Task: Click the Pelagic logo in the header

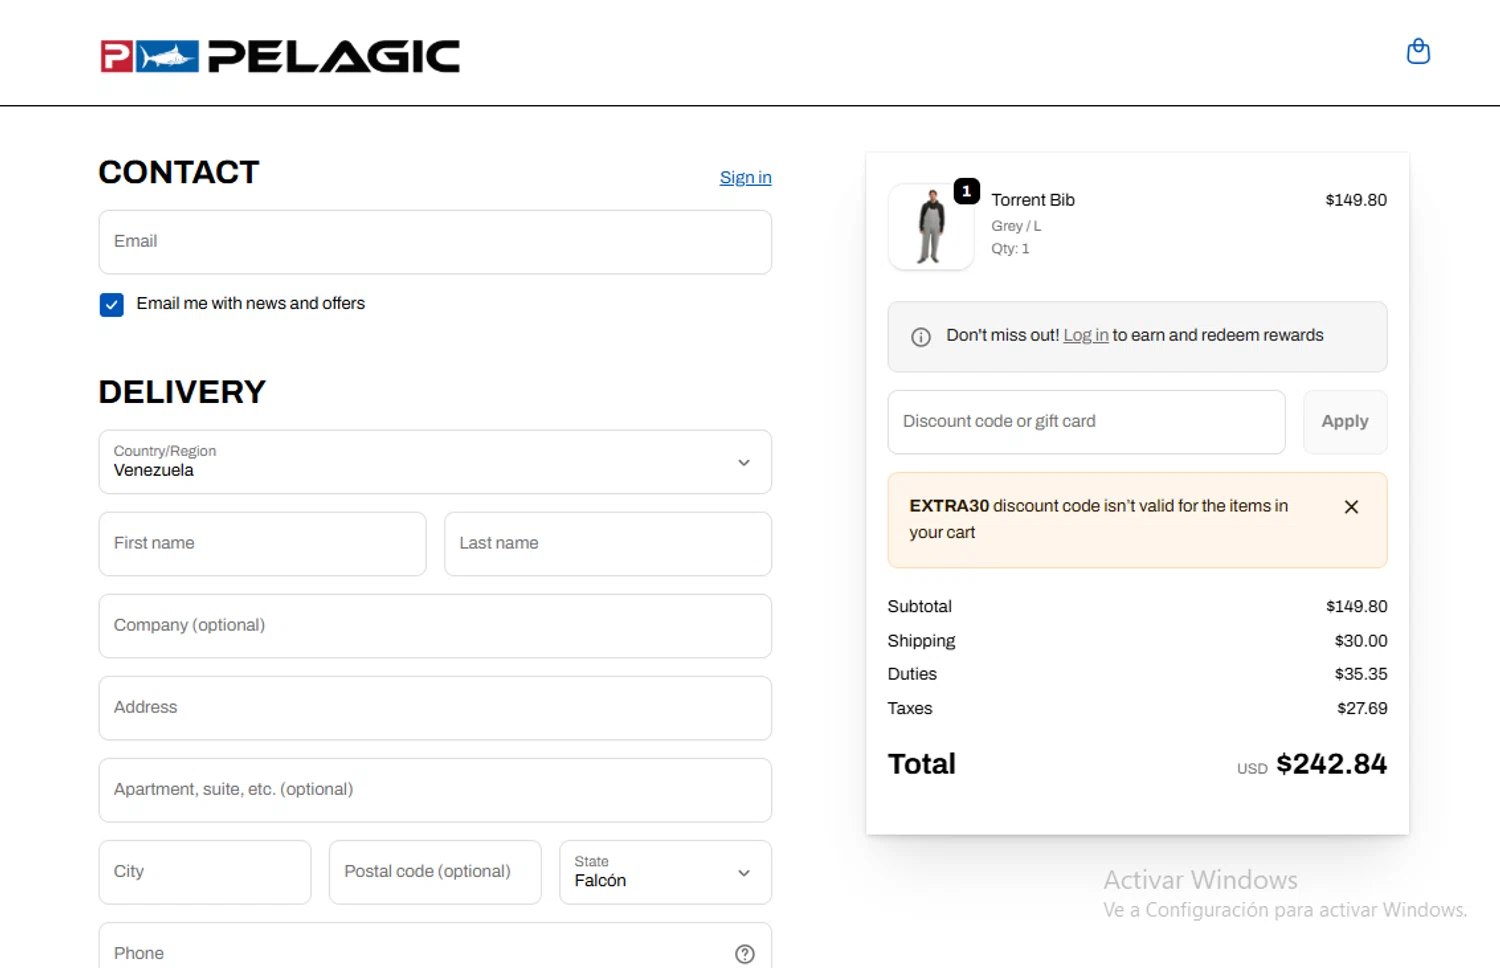Action: coord(280,56)
